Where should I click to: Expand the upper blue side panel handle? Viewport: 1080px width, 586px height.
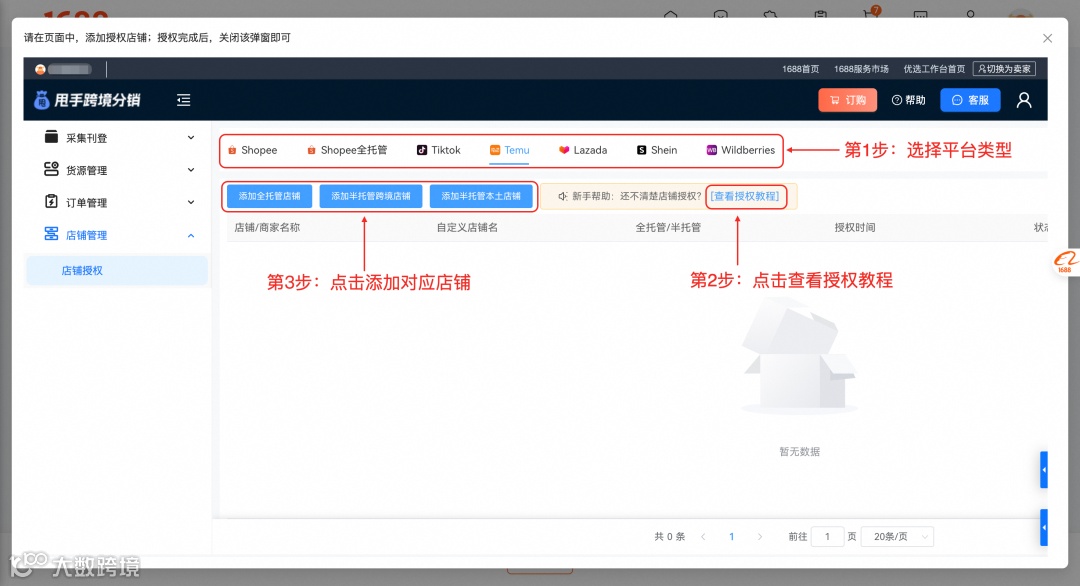[x=1043, y=470]
